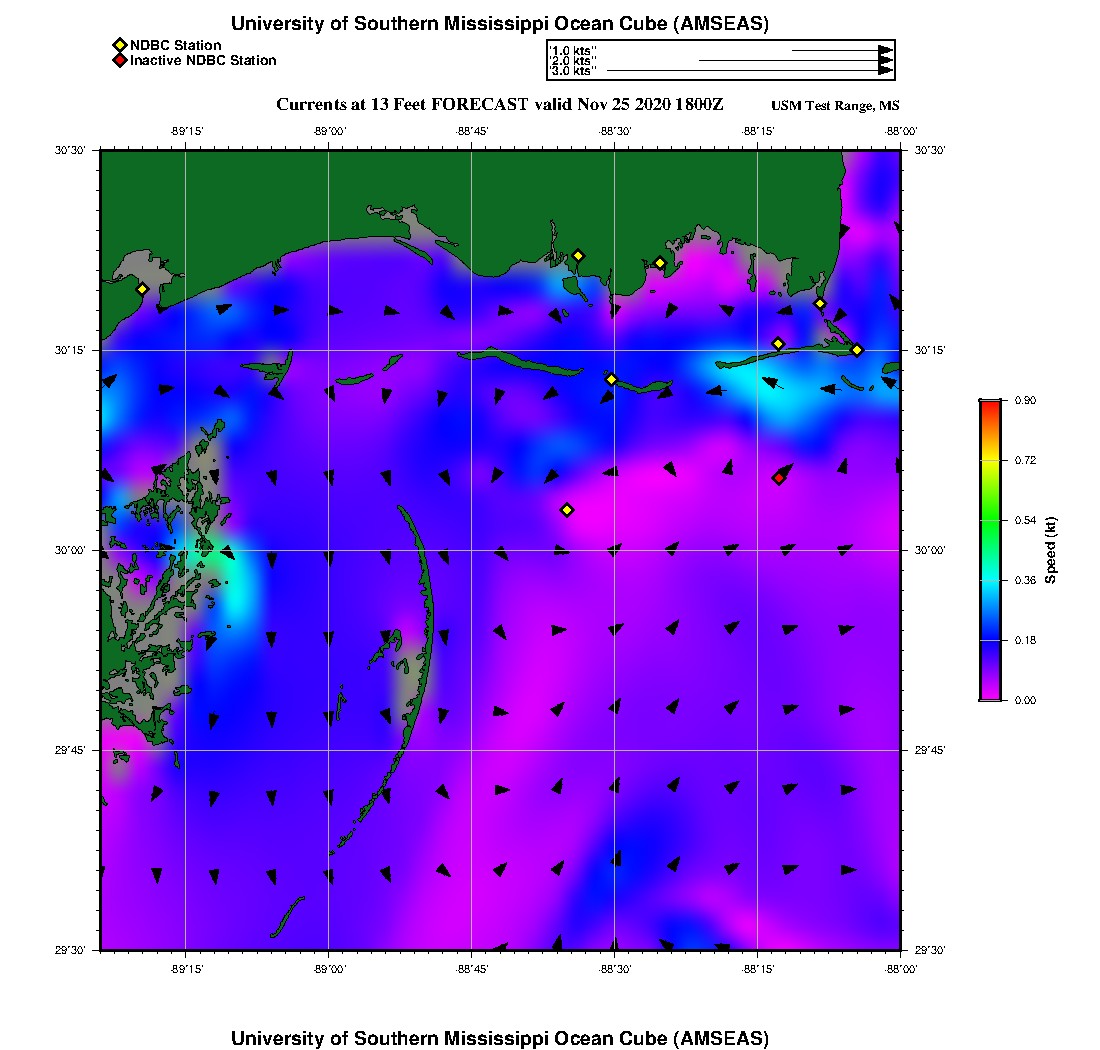Pick the yellow station on the -88°30' gridline
1100x1050 pixels.
coord(612,379)
